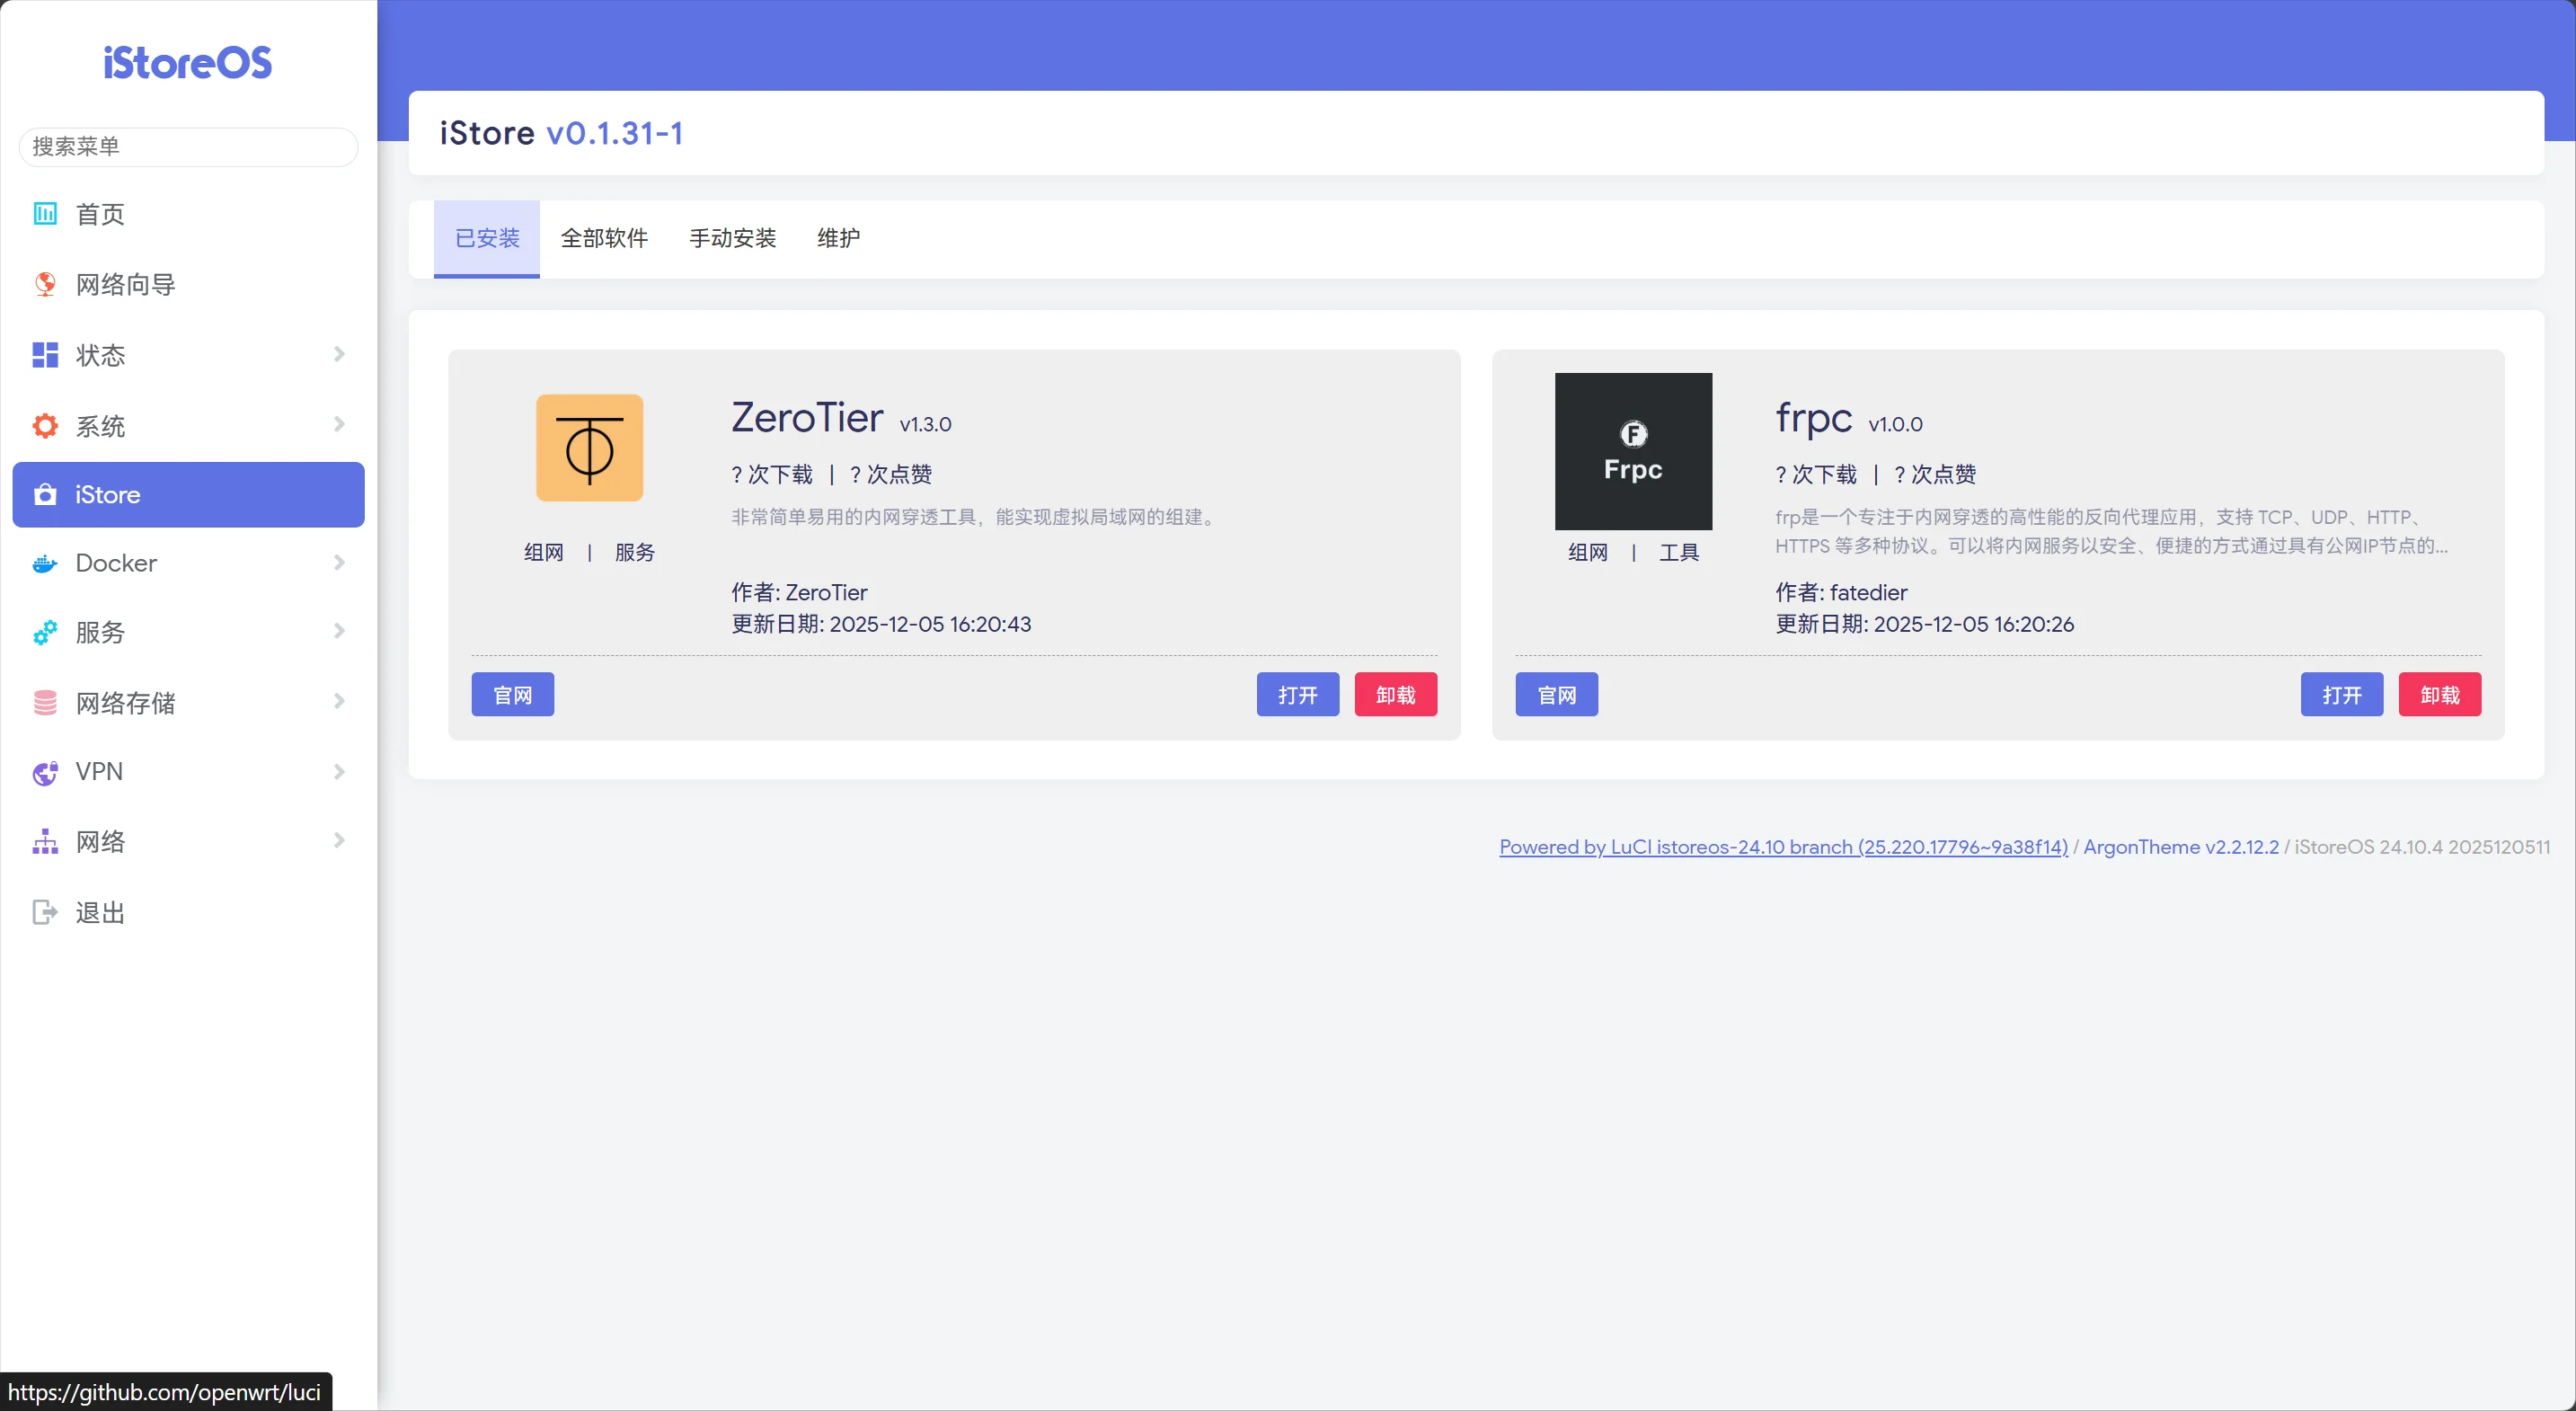The image size is (2576, 1411).
Task: Click the Powered by LuCI link
Action: pyautogui.click(x=1783, y=847)
